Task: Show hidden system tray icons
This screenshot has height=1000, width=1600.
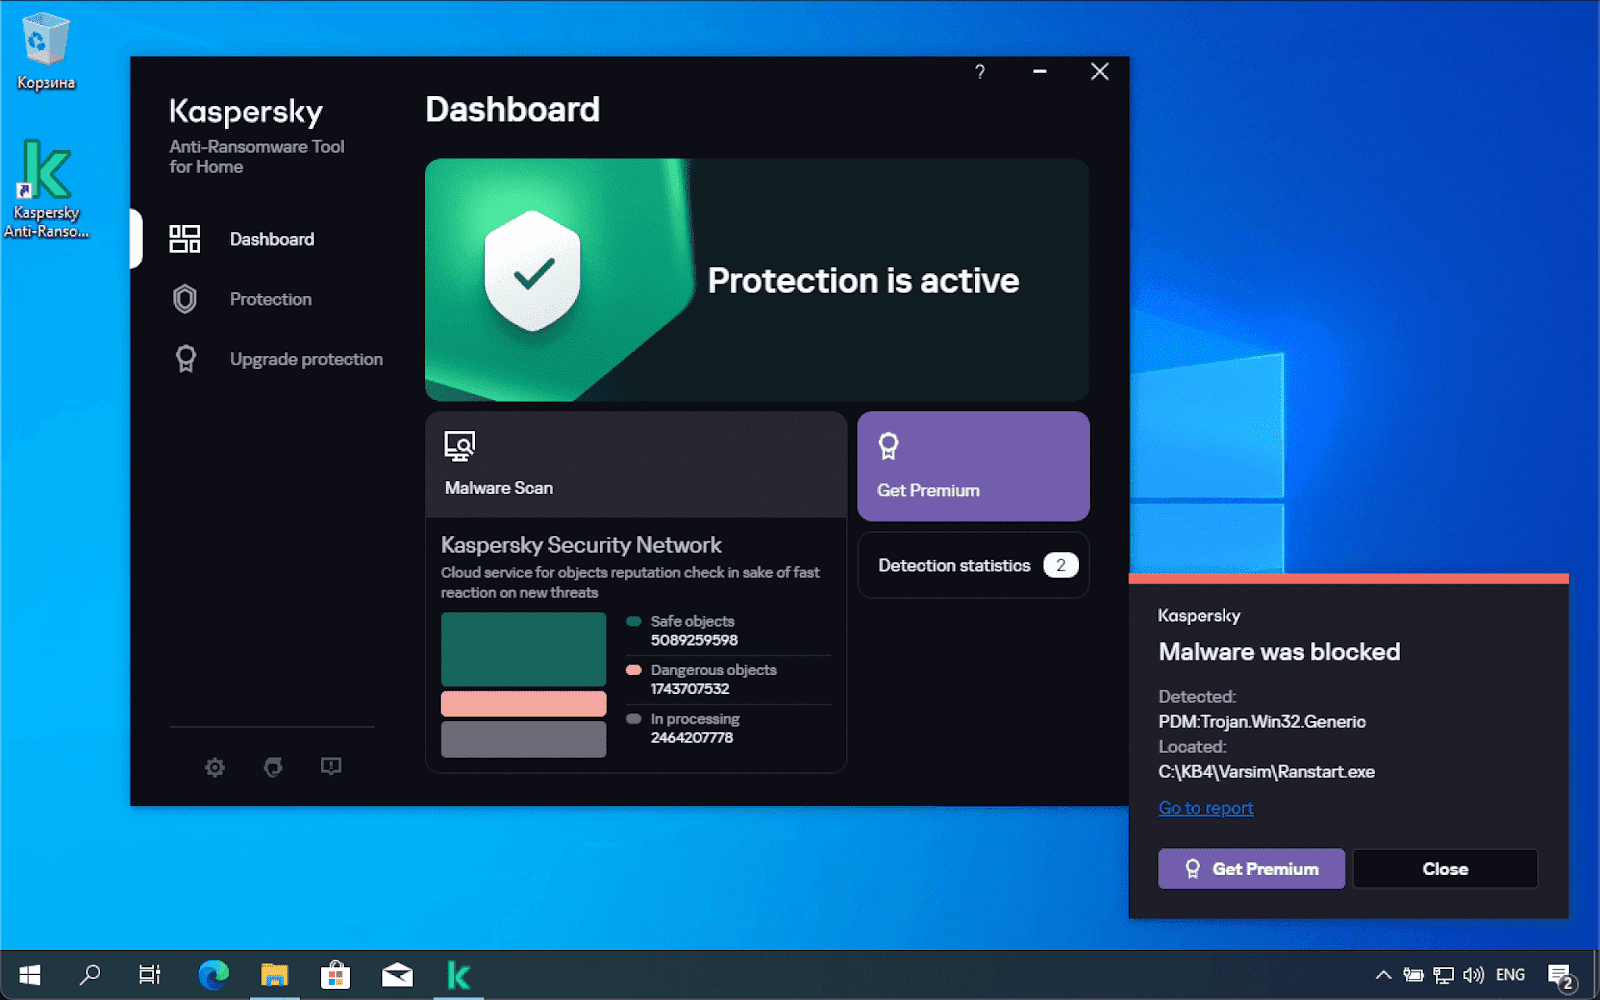Action: pos(1383,975)
